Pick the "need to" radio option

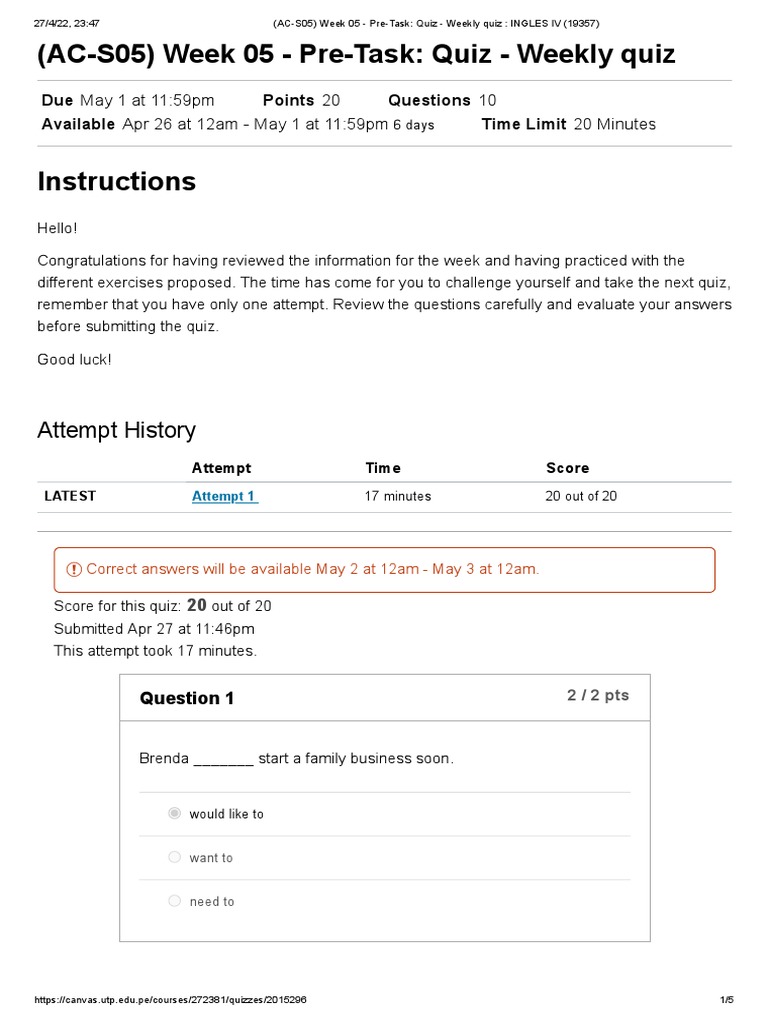[x=175, y=901]
